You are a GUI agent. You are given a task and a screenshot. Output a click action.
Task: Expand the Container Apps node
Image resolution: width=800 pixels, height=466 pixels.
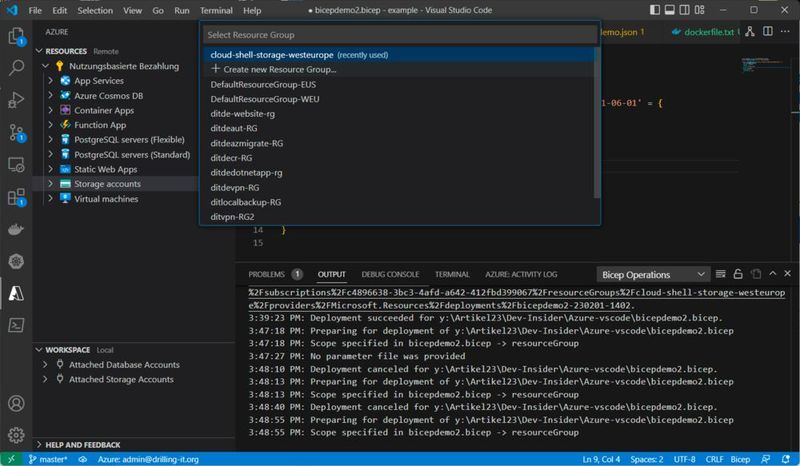[51, 110]
